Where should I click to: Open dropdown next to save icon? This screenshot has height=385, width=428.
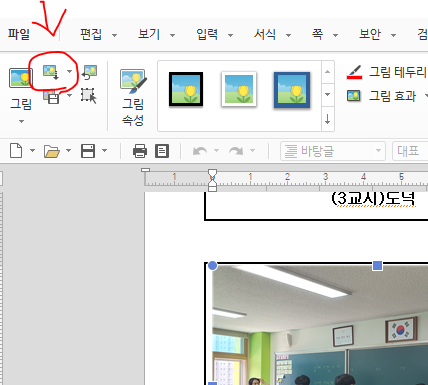pyautogui.click(x=104, y=151)
